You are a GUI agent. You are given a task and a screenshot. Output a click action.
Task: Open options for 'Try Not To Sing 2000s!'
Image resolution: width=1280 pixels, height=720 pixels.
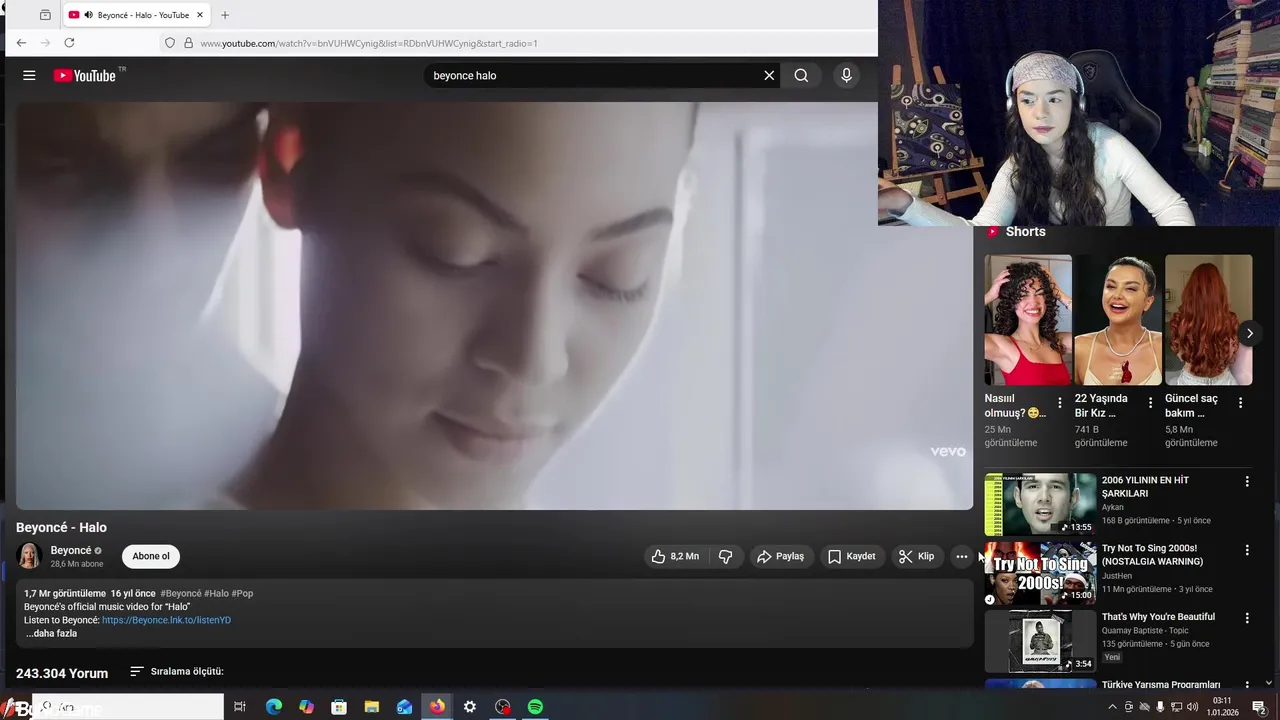1246,550
